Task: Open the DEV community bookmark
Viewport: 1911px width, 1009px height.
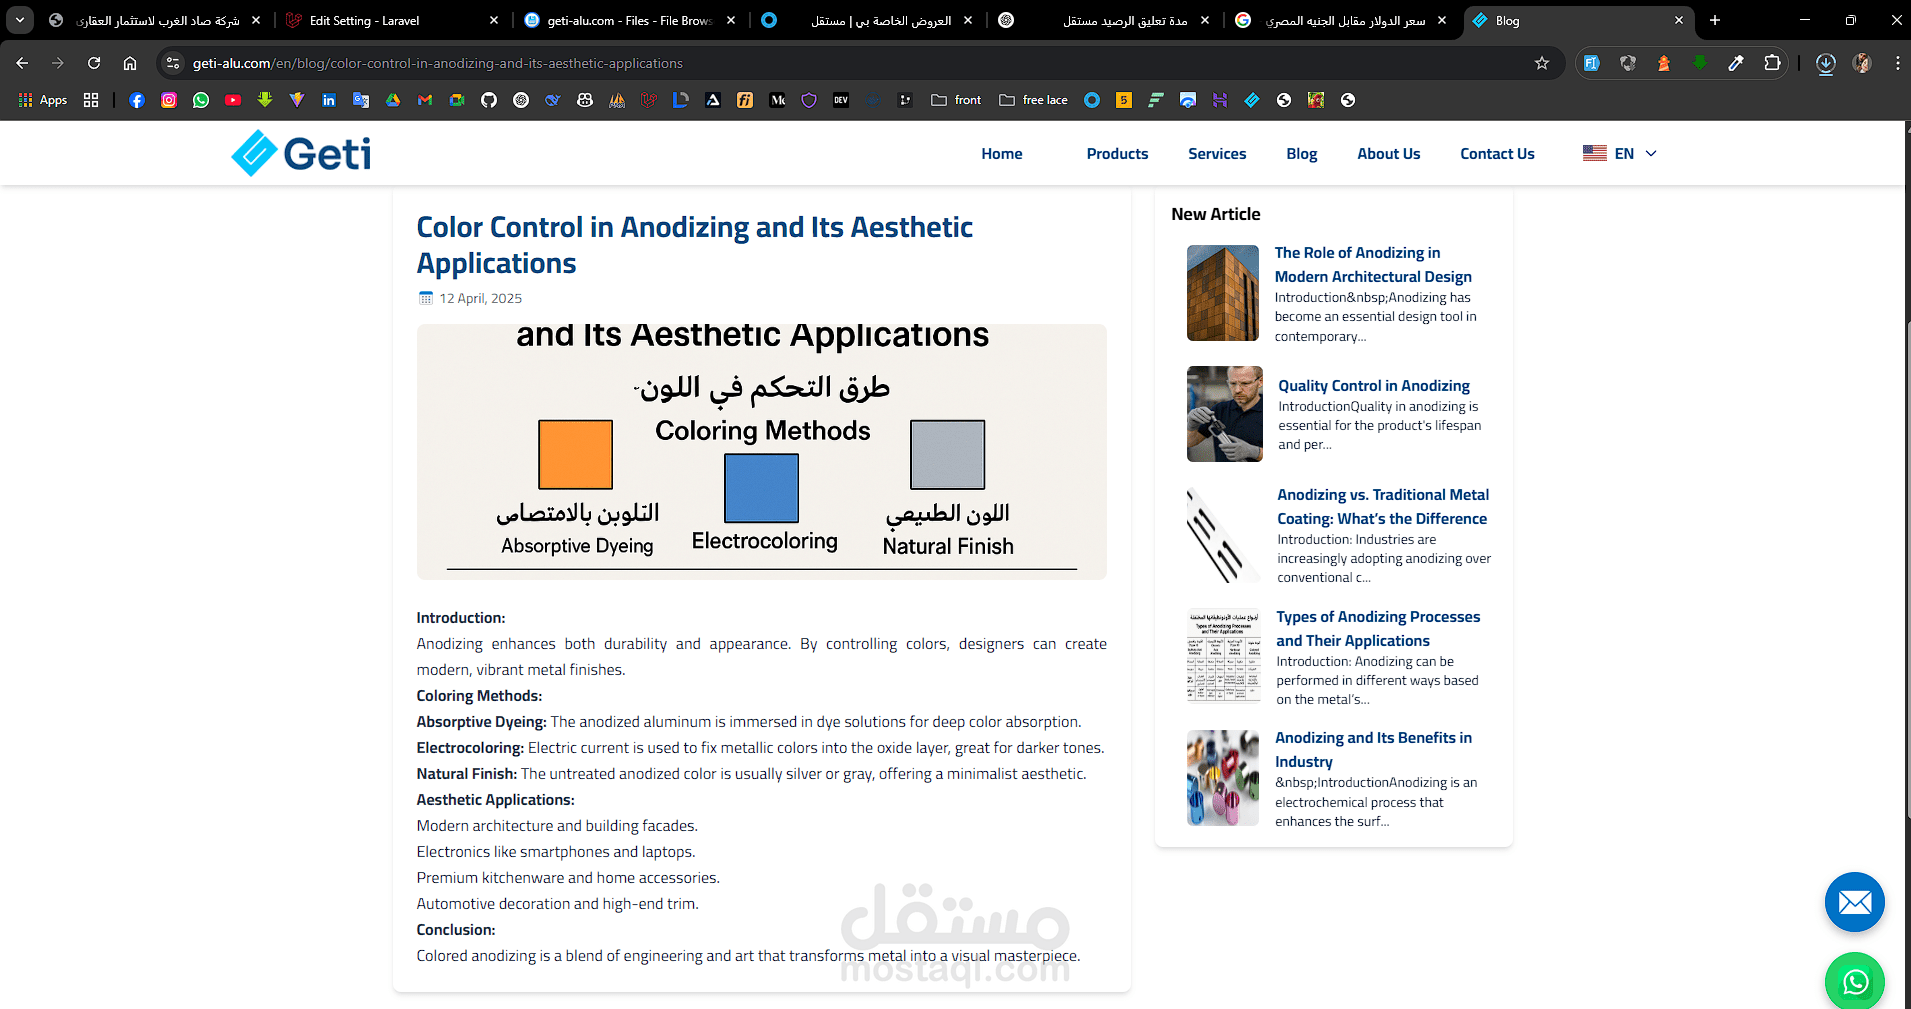Action: (x=841, y=100)
